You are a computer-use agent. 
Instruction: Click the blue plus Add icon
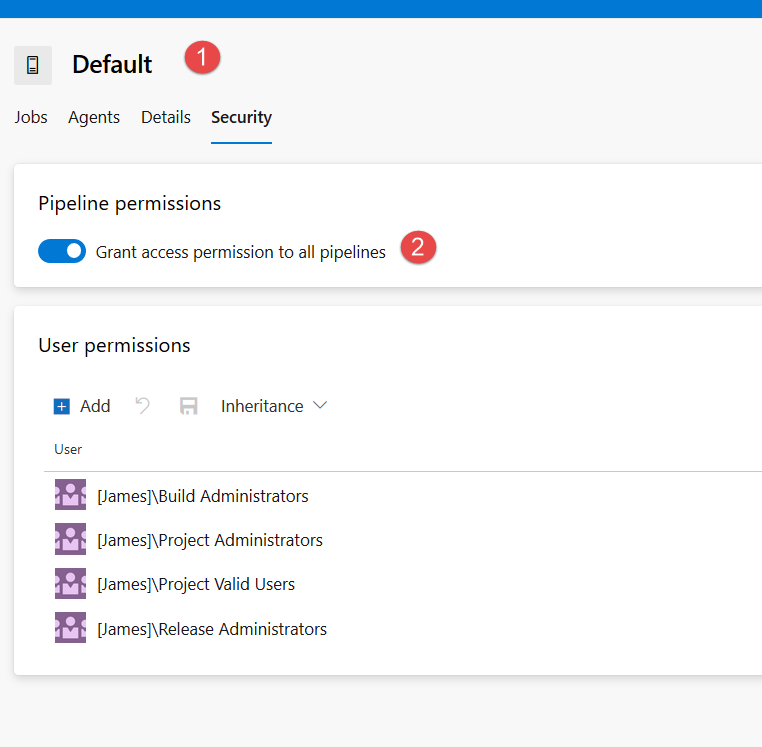tap(62, 406)
